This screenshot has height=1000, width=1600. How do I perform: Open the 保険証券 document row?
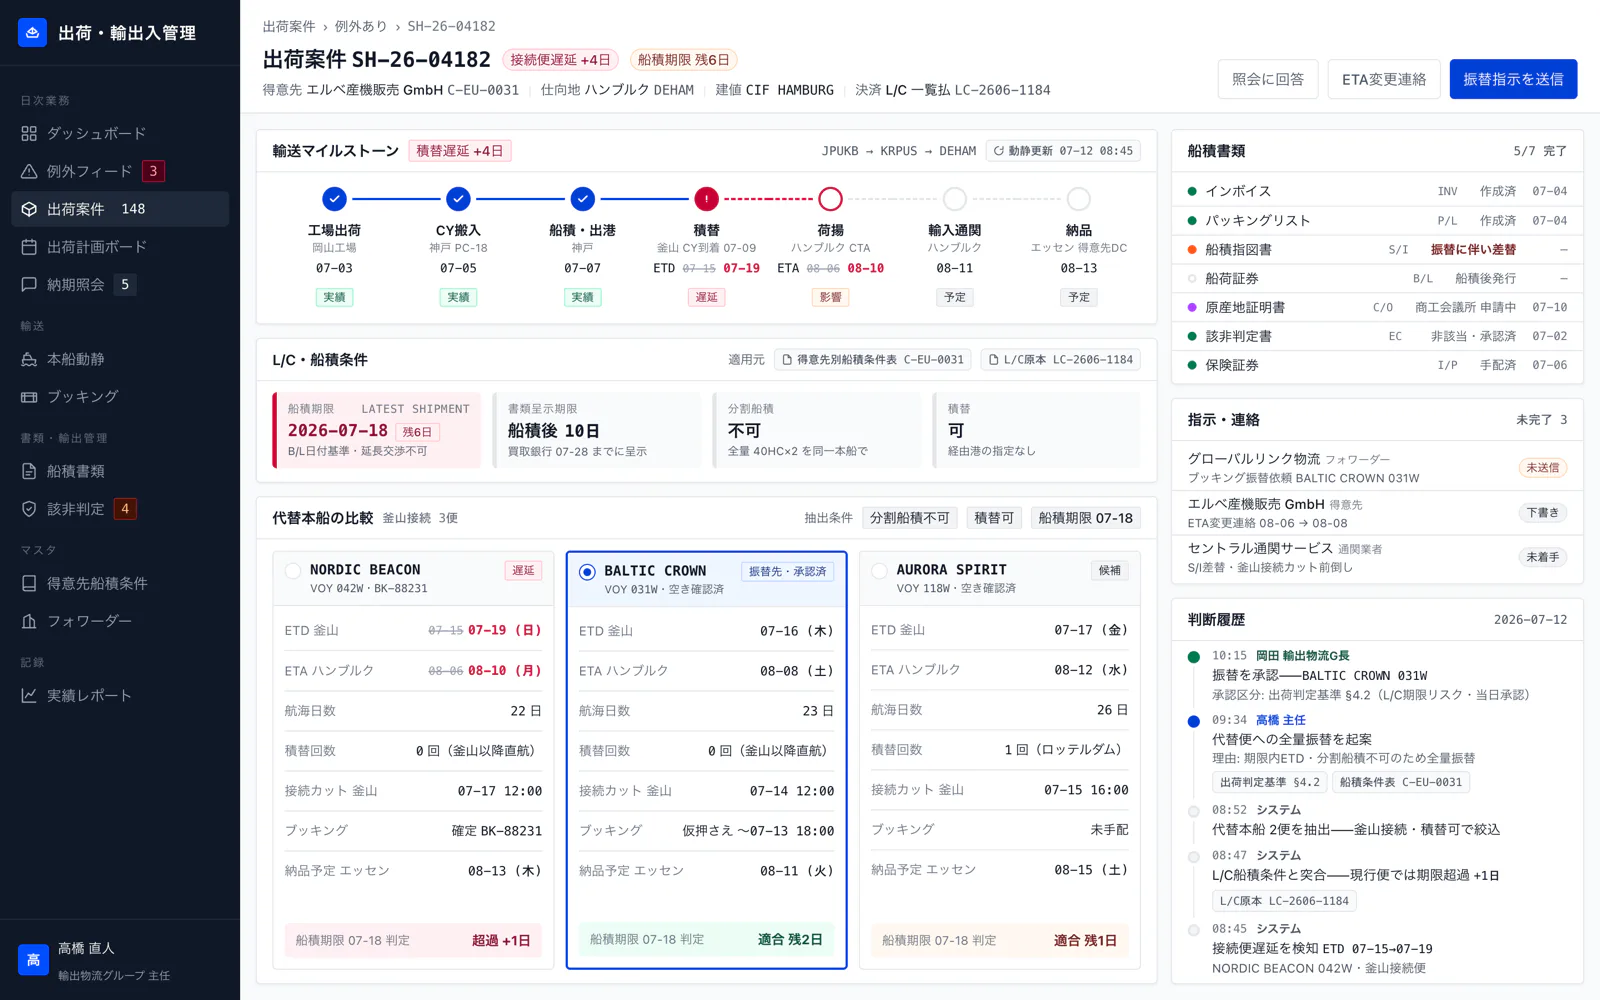pyautogui.click(x=1377, y=365)
